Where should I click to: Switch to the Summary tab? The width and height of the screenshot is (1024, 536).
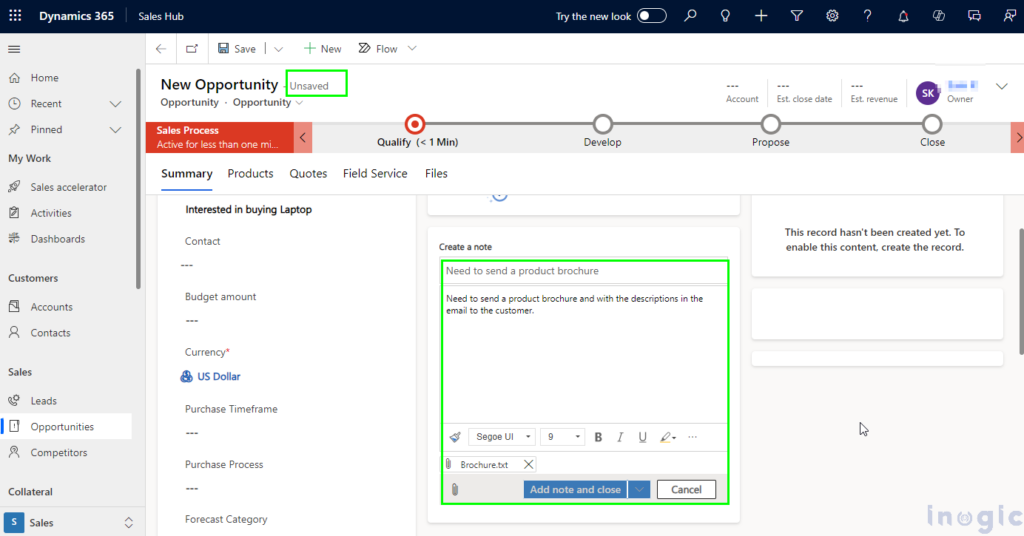(x=187, y=174)
